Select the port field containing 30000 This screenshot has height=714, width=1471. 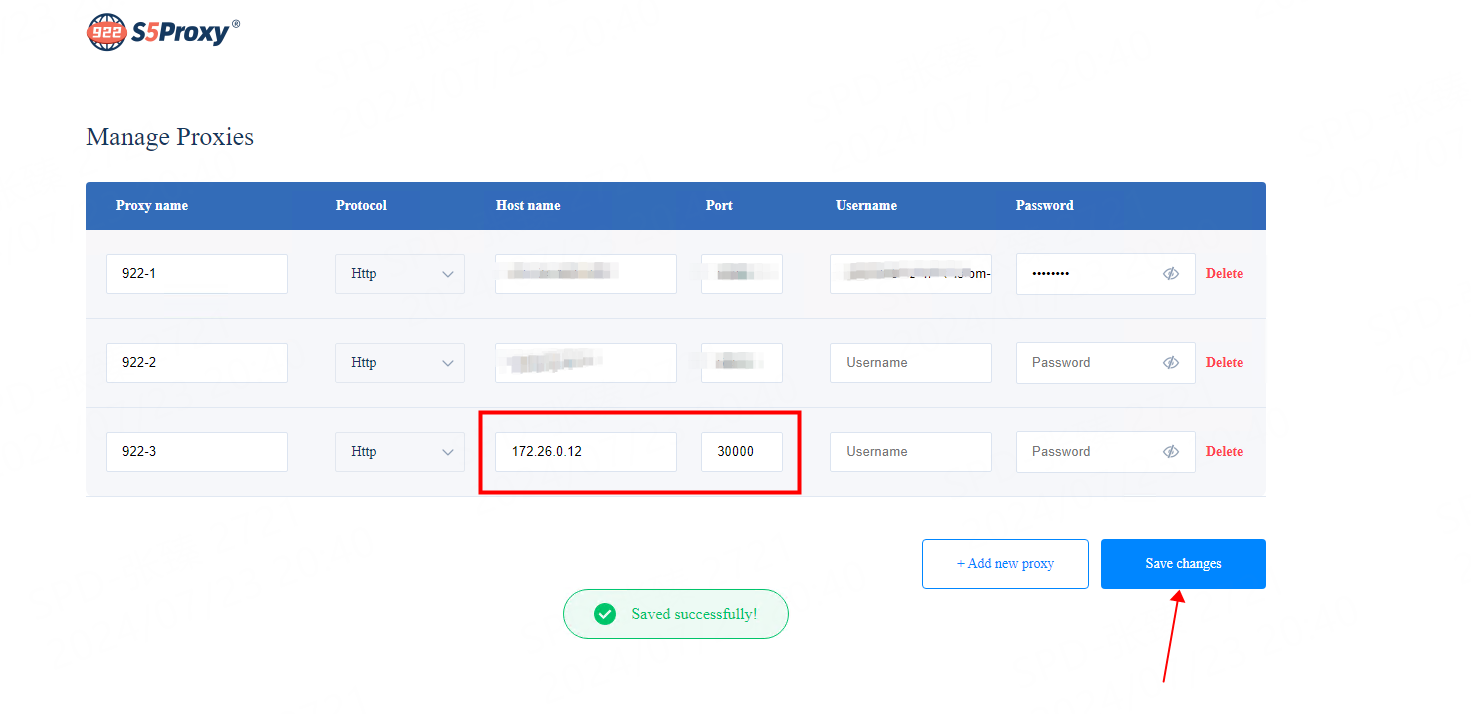click(x=741, y=452)
